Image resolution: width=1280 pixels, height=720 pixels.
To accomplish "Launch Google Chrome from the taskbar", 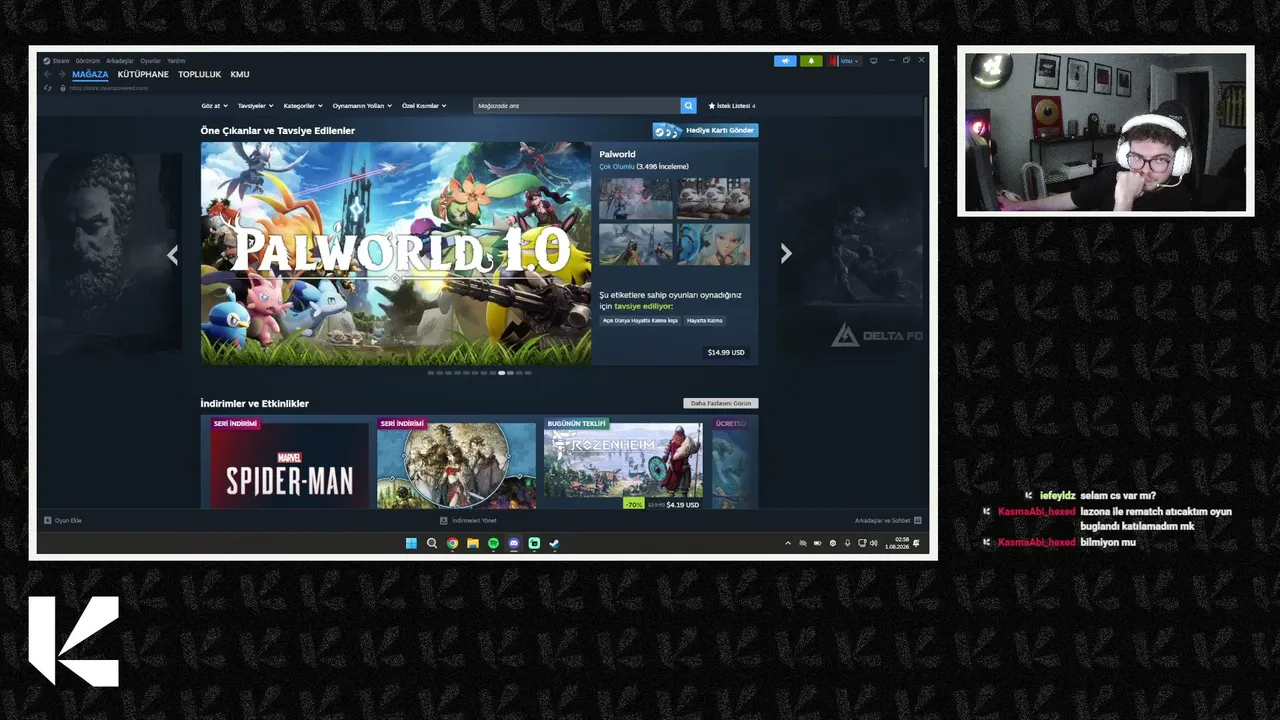I will tap(452, 543).
